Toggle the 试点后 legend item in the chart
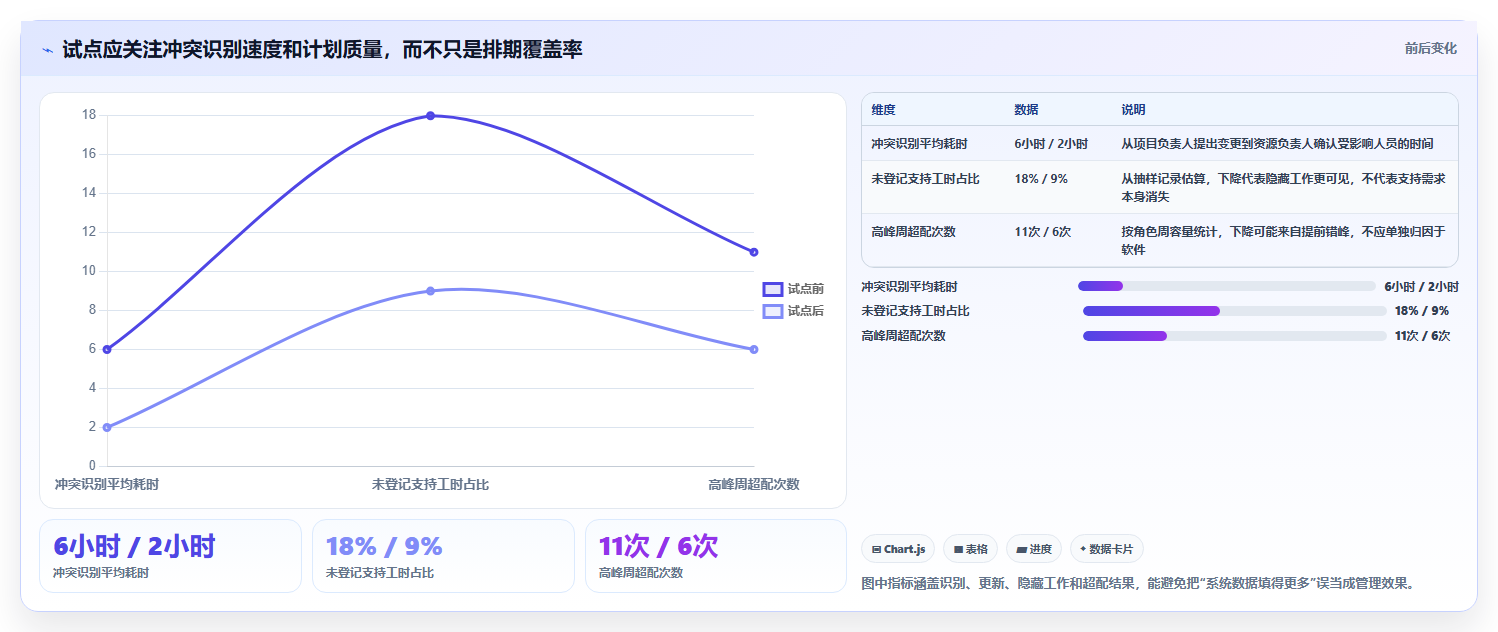This screenshot has height=632, width=1498. pyautogui.click(x=793, y=311)
